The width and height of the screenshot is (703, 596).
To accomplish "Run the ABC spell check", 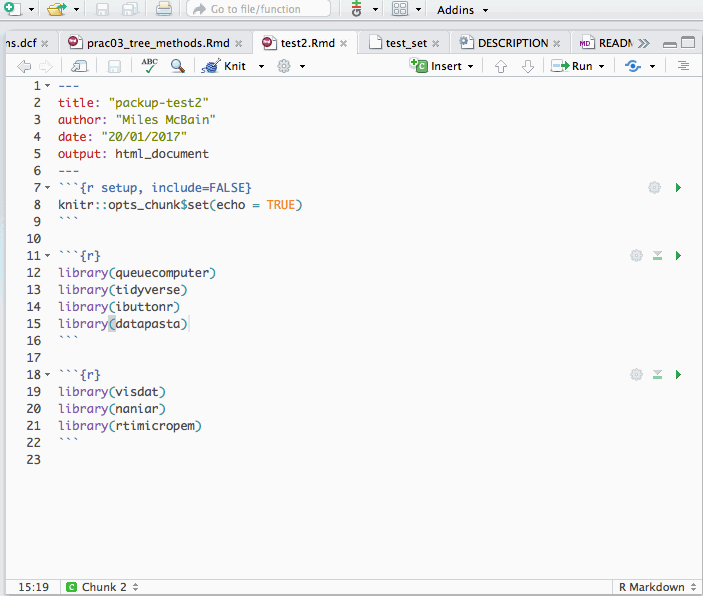I will click(x=149, y=65).
